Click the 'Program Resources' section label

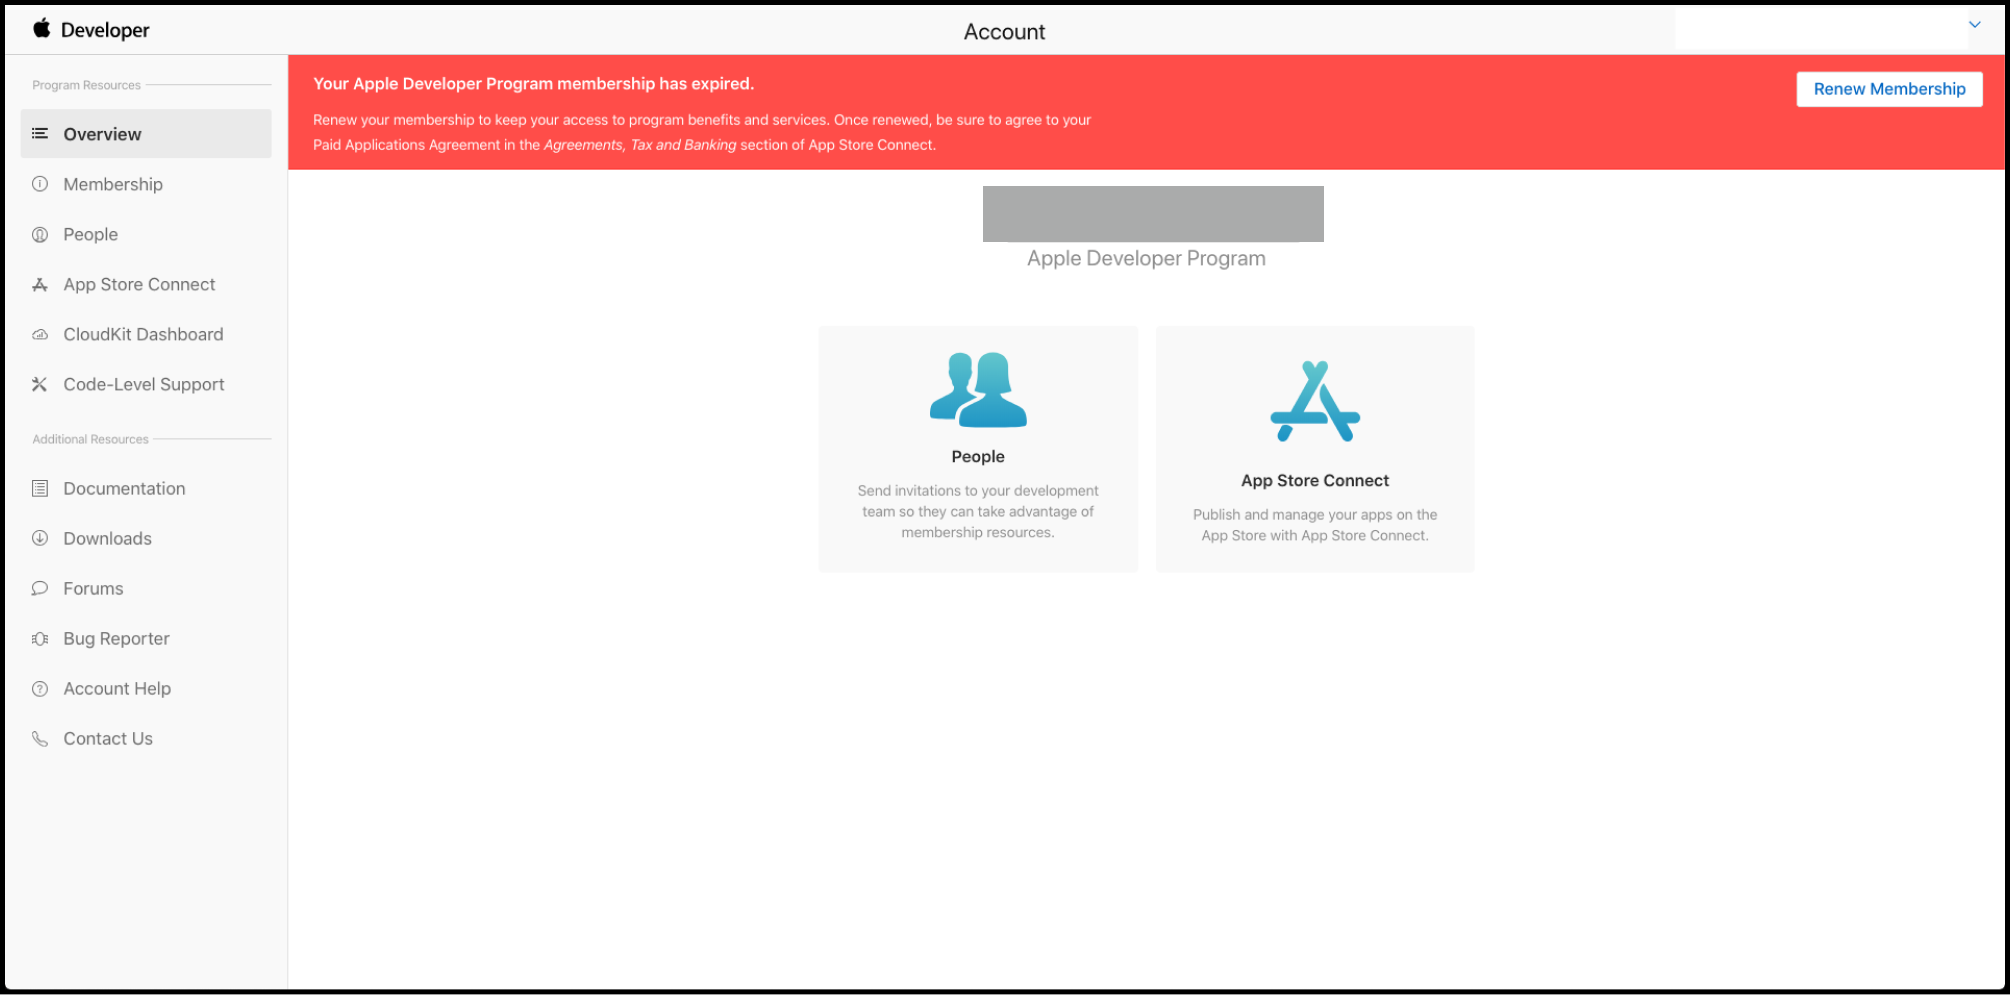(x=86, y=85)
